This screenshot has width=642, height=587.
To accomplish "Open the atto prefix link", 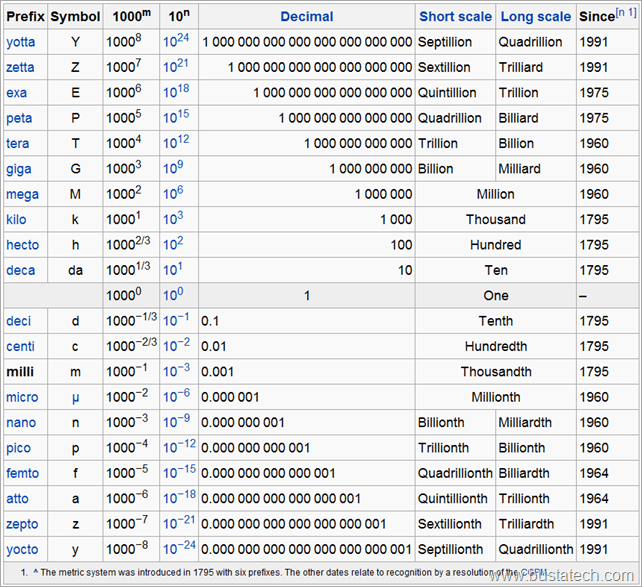I will [x=17, y=499].
